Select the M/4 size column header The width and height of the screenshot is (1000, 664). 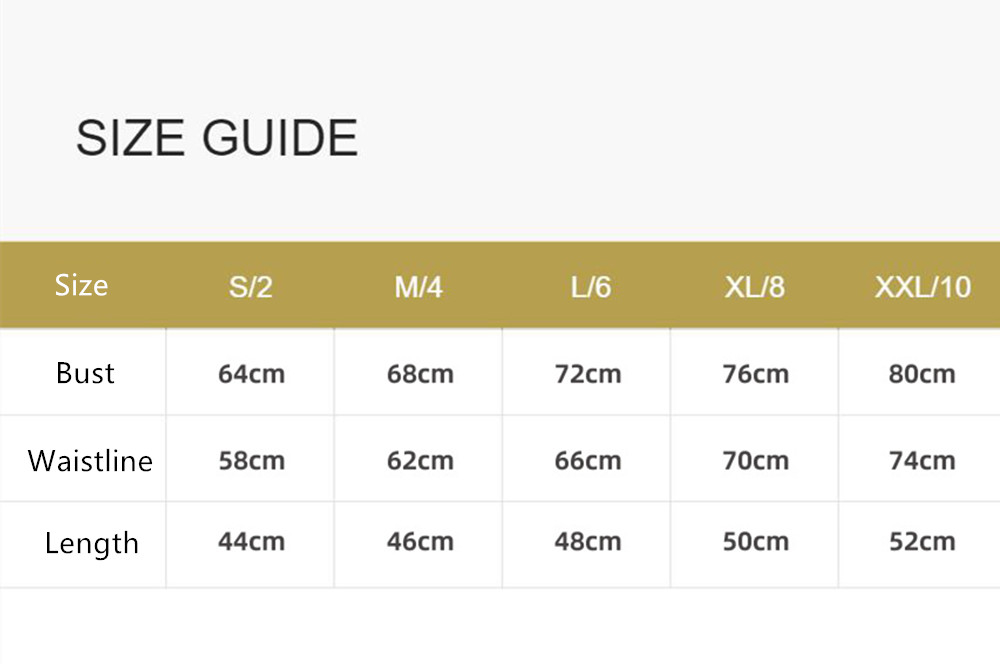pyautogui.click(x=418, y=288)
